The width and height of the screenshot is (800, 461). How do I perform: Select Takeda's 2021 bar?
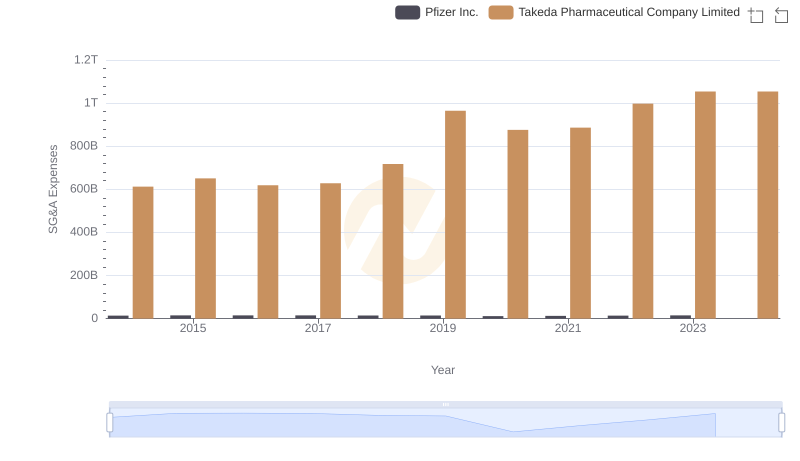click(580, 222)
